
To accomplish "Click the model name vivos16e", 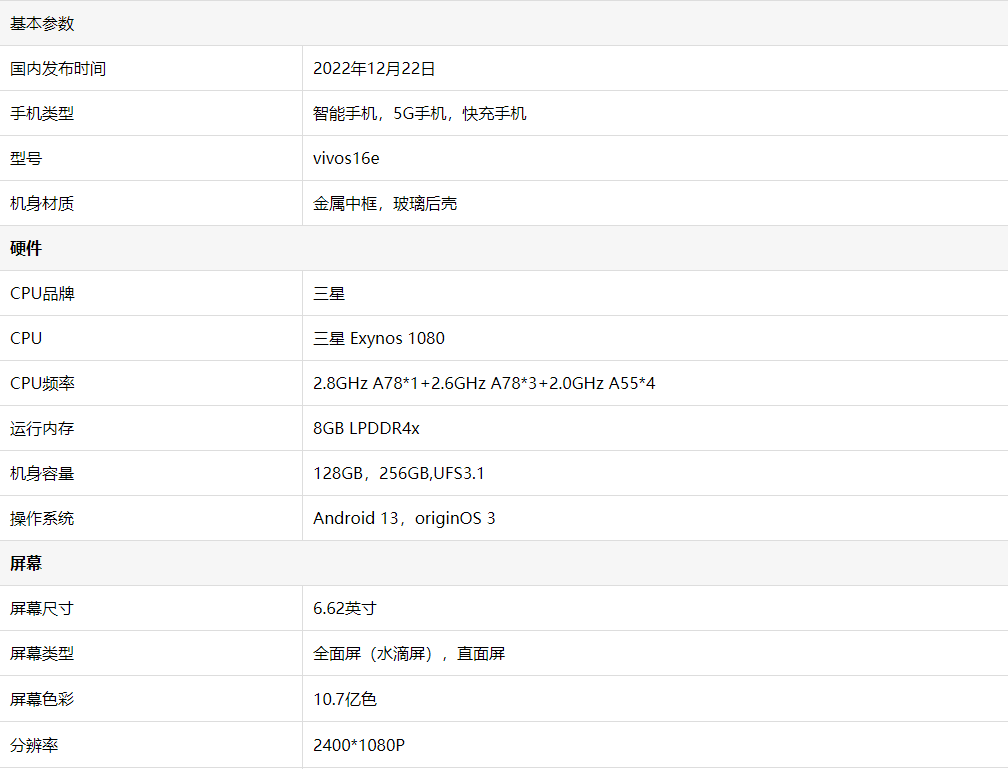I will 346,158.
